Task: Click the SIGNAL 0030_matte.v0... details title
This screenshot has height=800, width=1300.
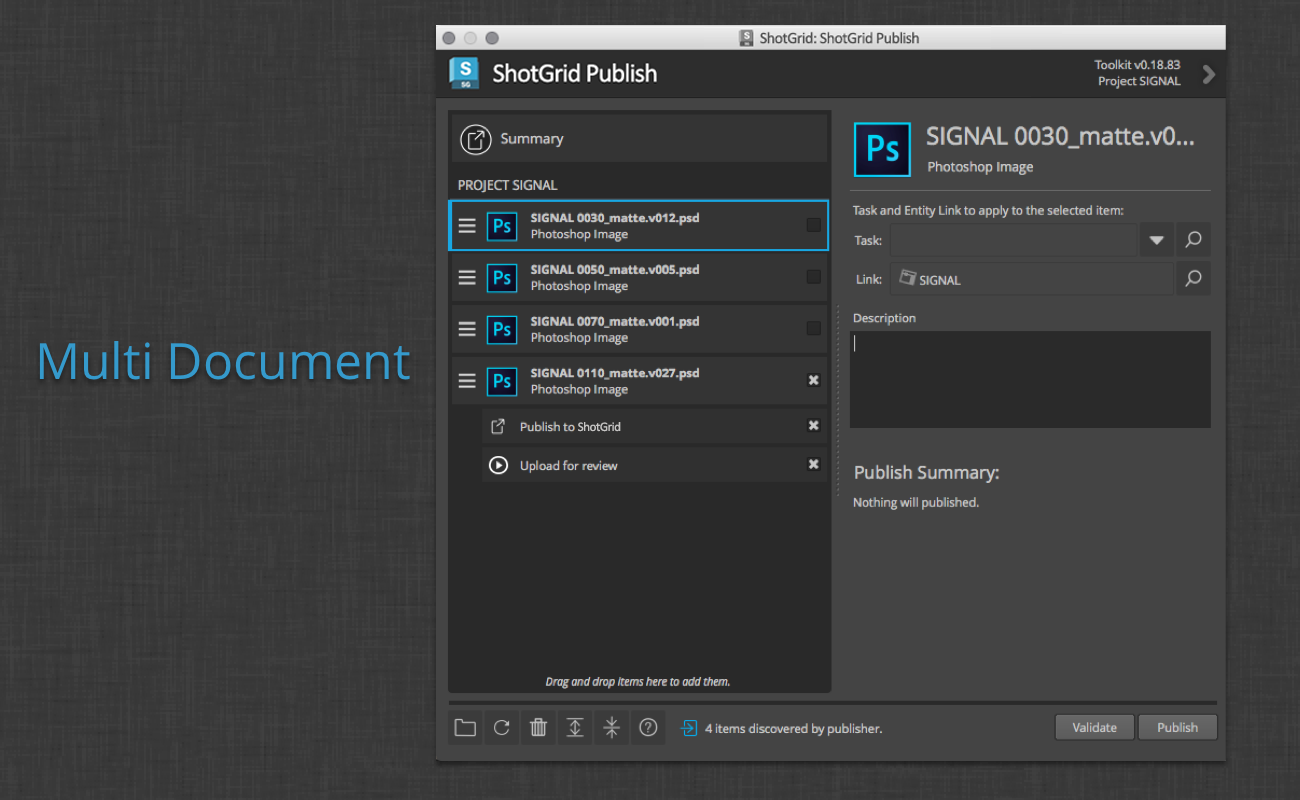Action: 1061,136
